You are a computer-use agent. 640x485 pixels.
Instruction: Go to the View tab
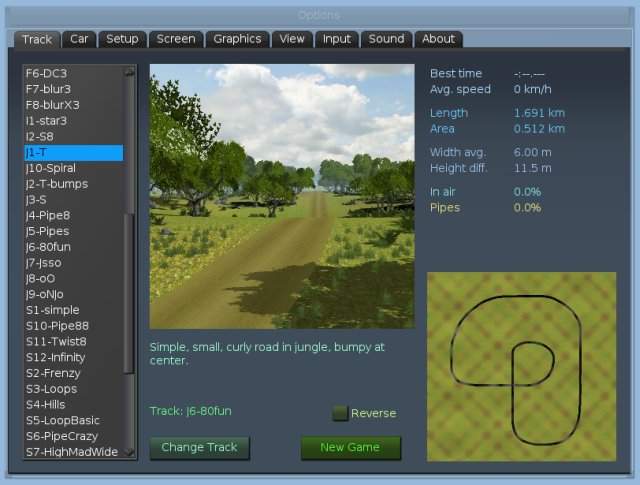click(x=292, y=39)
